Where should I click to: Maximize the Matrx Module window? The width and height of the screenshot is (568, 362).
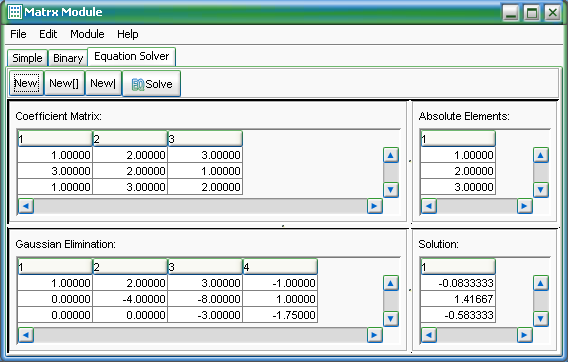point(531,13)
